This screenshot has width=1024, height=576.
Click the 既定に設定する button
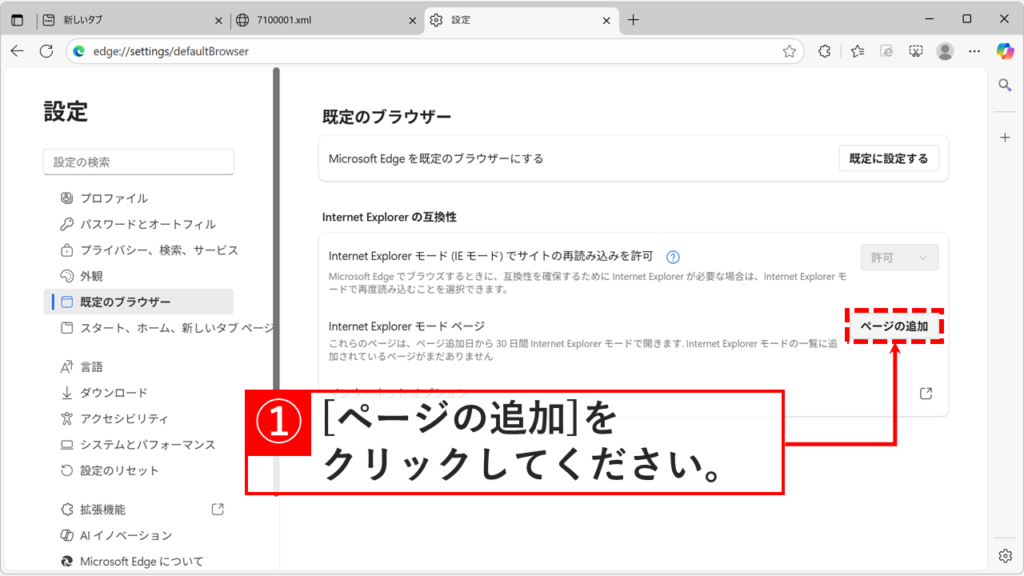click(x=888, y=157)
